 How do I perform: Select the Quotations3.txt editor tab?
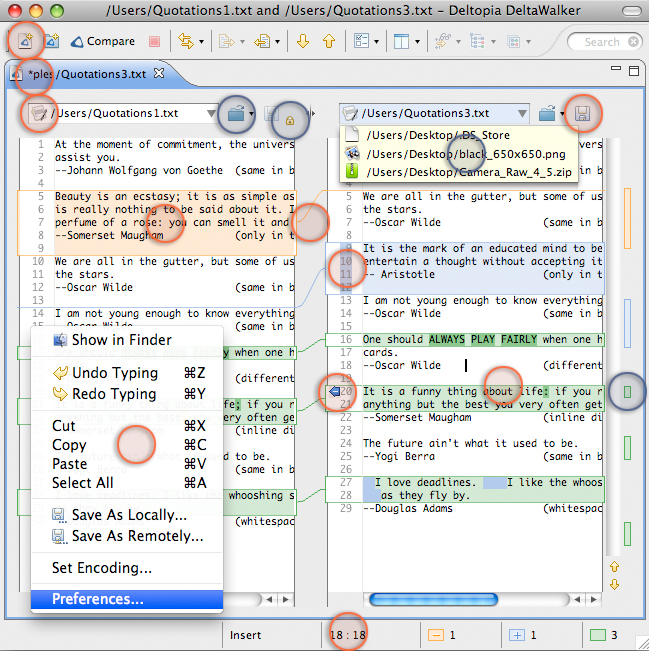[x=85, y=74]
